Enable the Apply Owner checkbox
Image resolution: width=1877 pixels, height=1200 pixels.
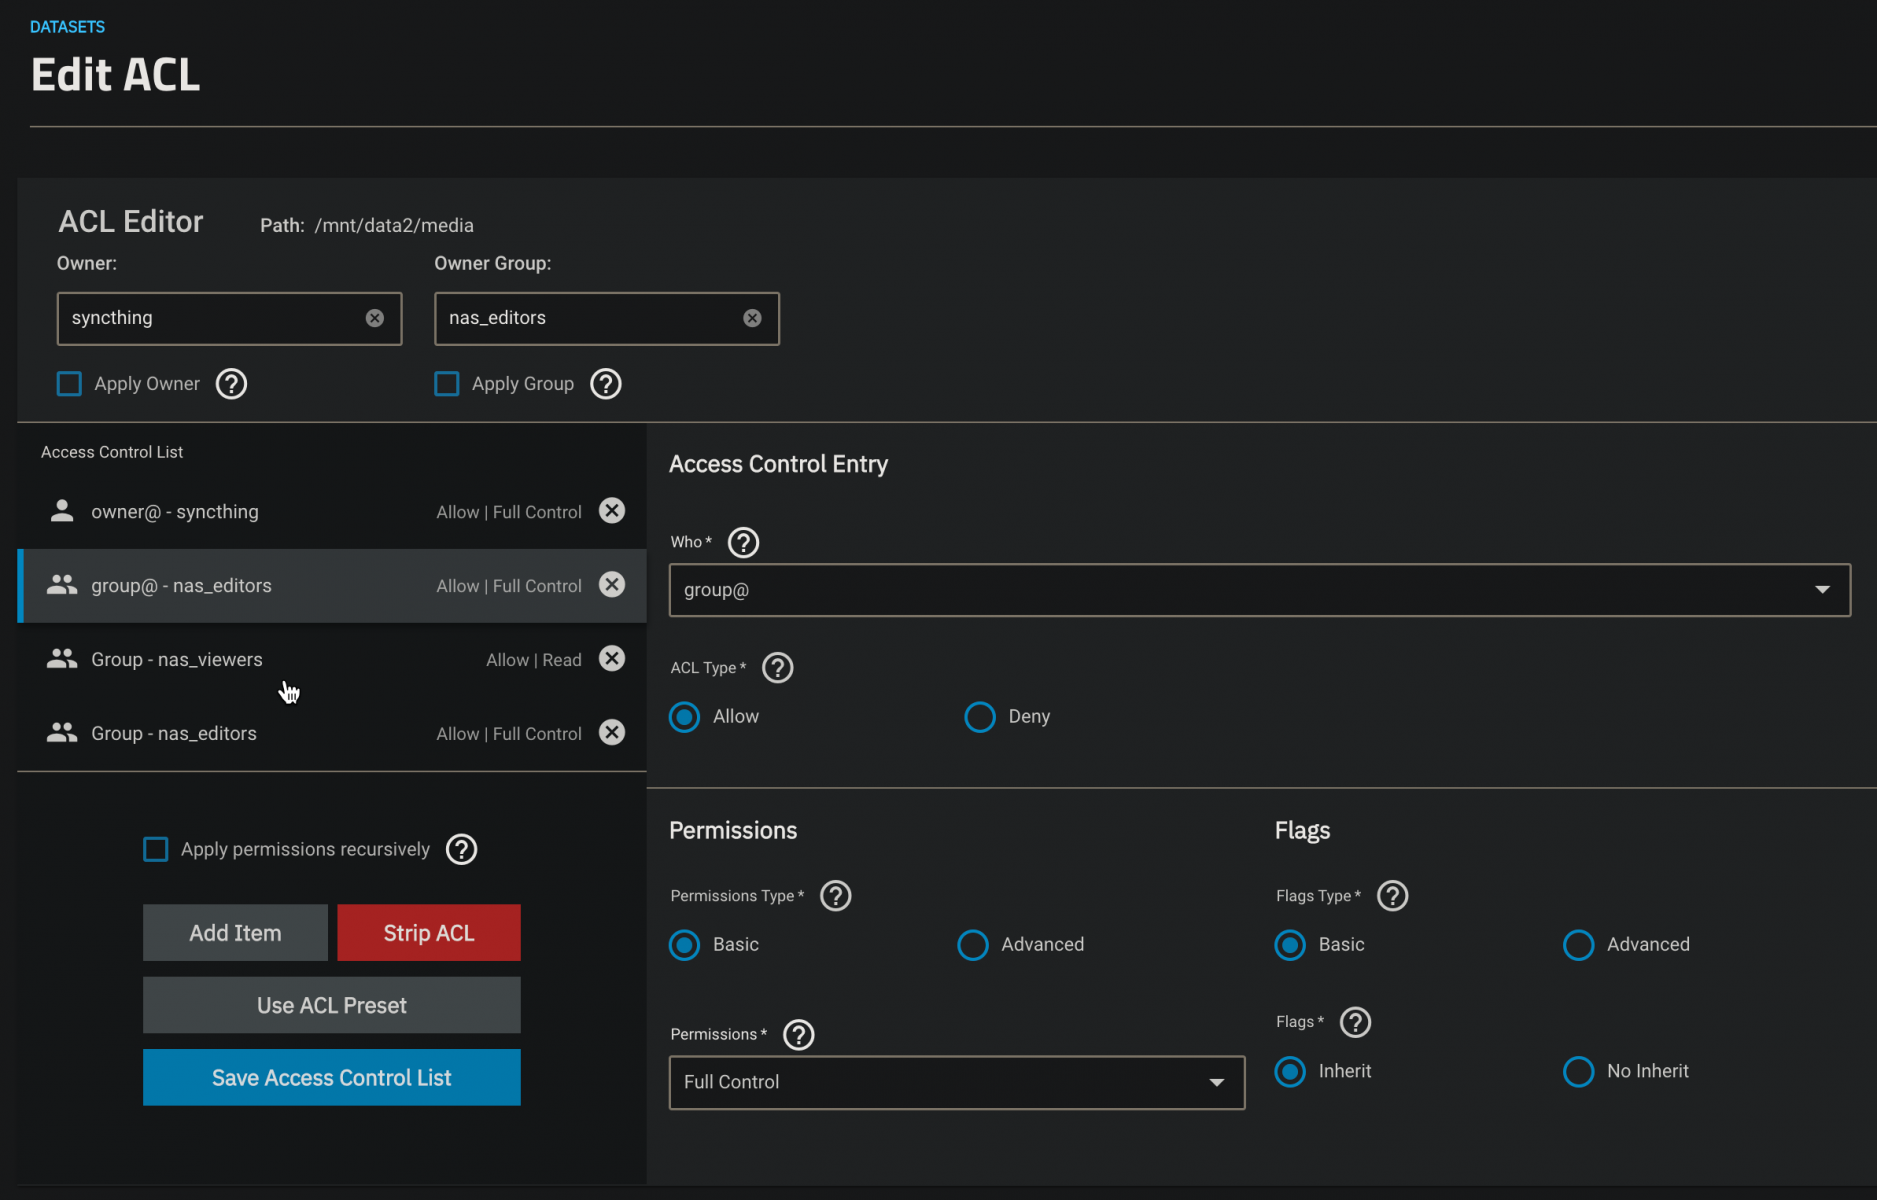coord(69,384)
